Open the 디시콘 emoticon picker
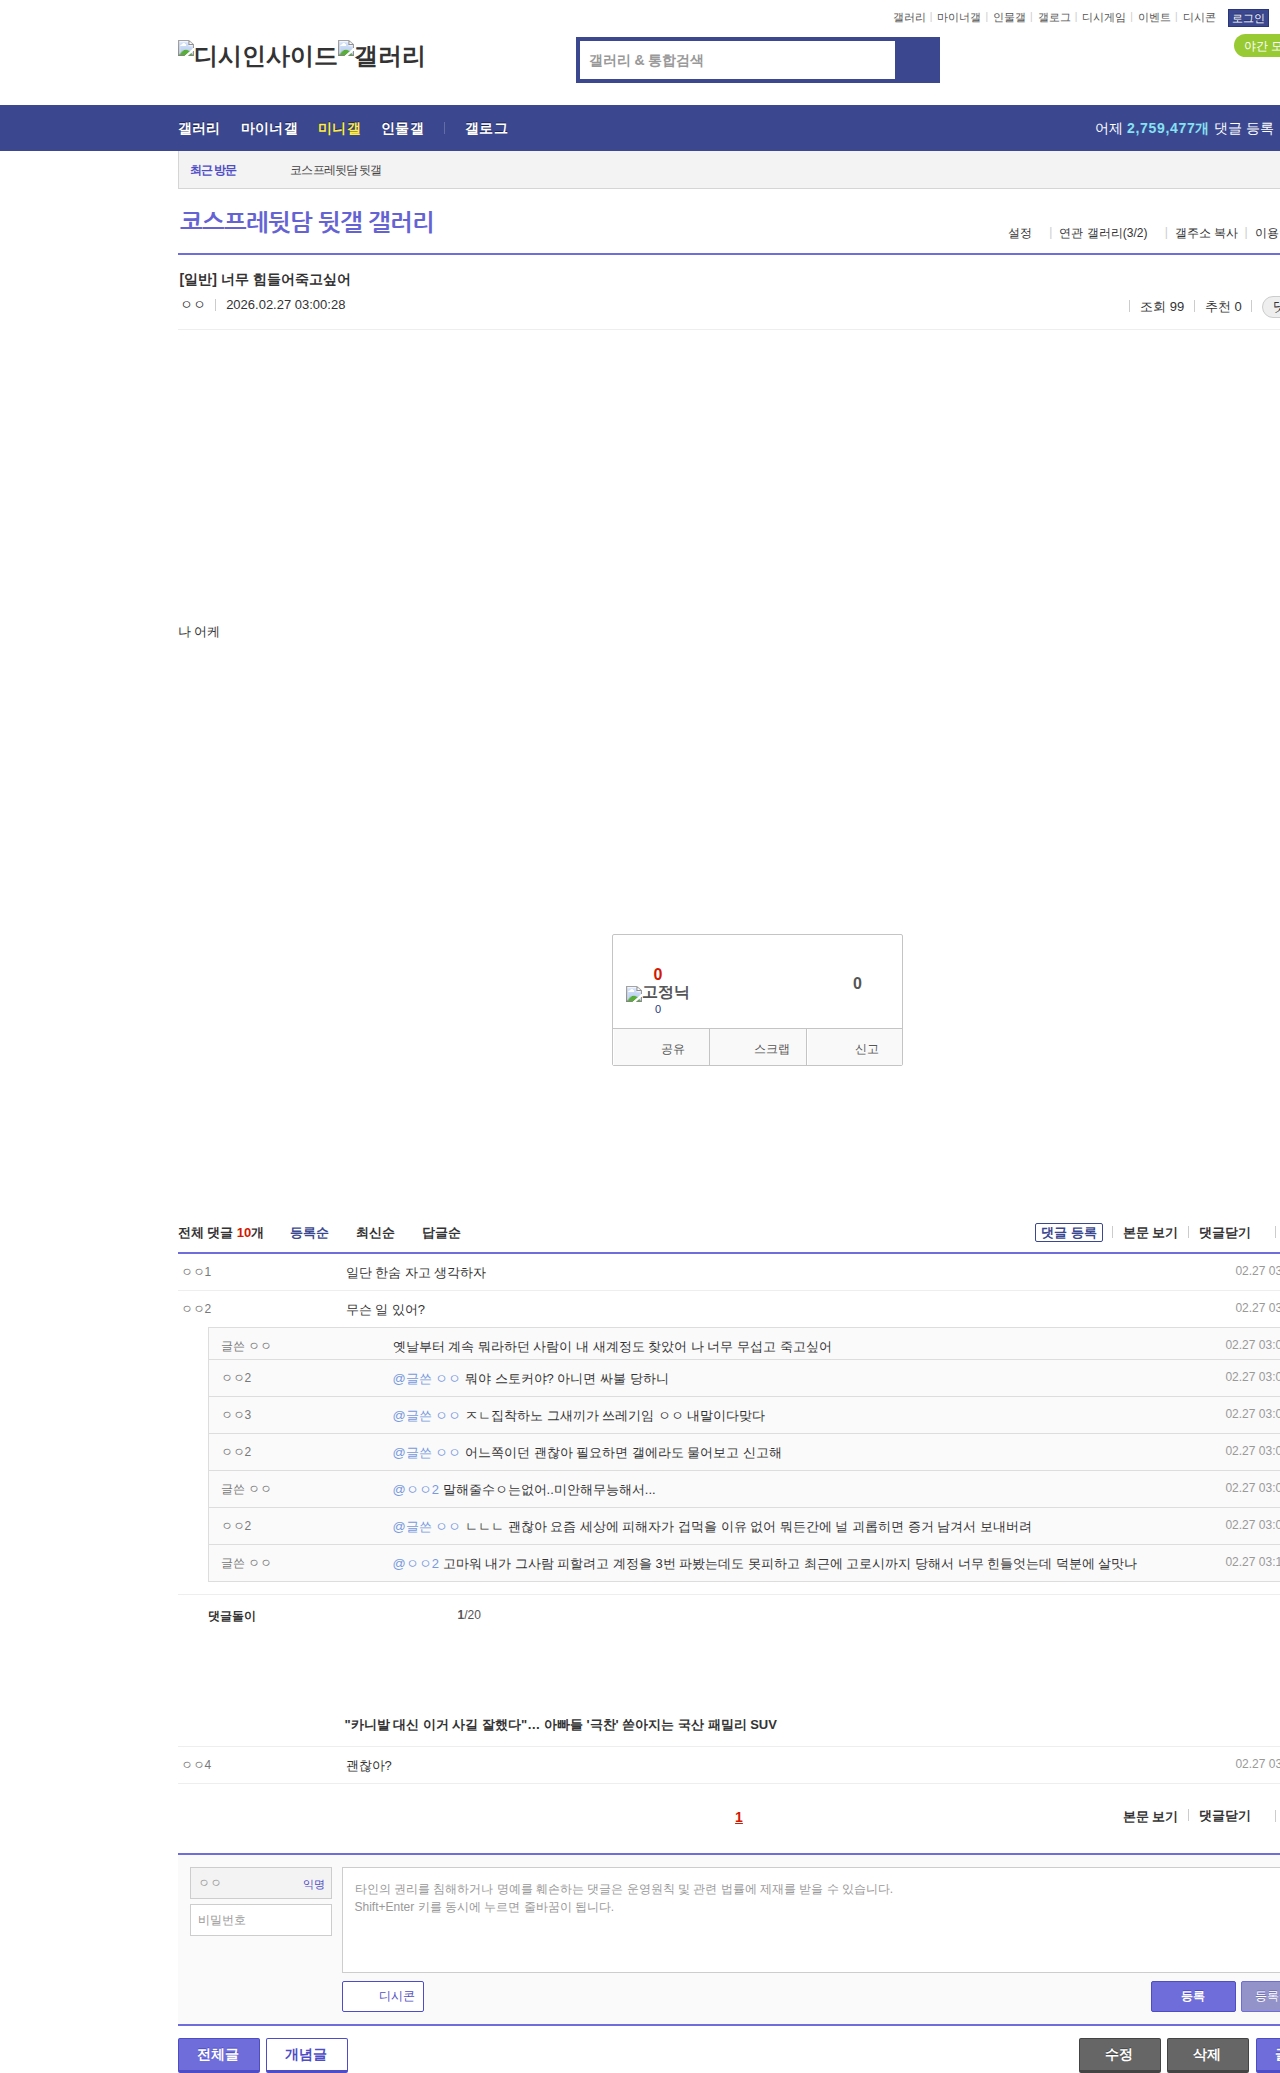This screenshot has height=2073, width=1280. (383, 1996)
